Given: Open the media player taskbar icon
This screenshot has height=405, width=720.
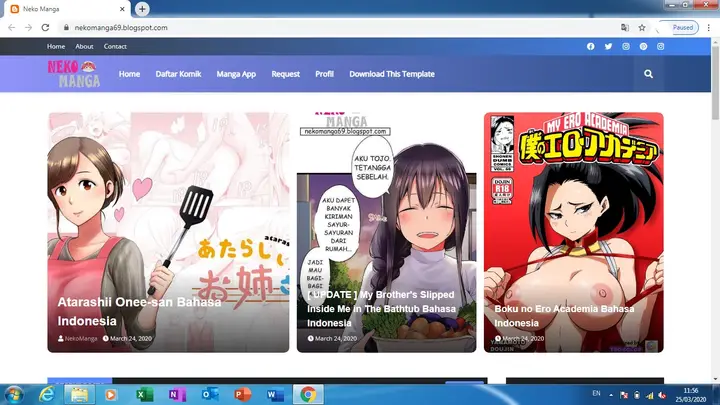Looking at the screenshot, I should coord(111,394).
